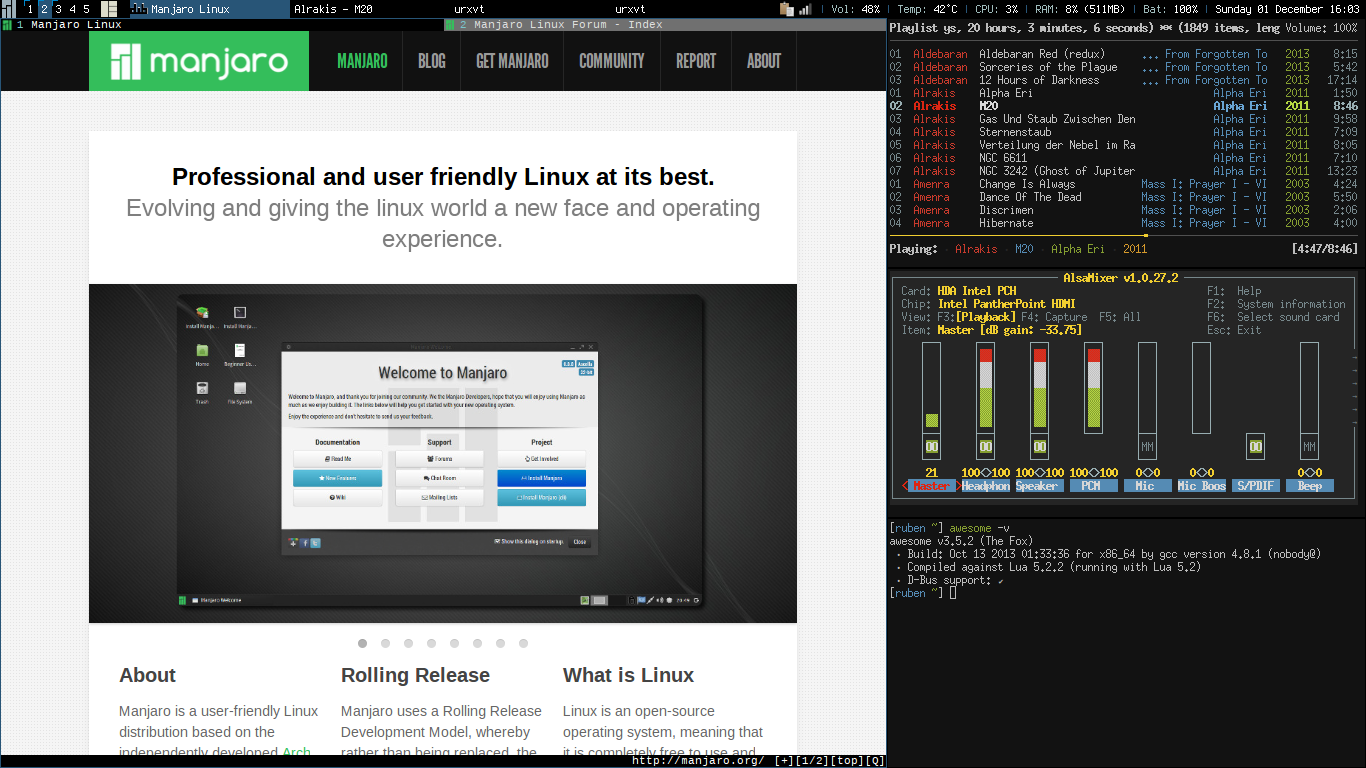Image resolution: width=1366 pixels, height=768 pixels.
Task: Click the 'Temp: 42°C' status widget
Action: (928, 9)
